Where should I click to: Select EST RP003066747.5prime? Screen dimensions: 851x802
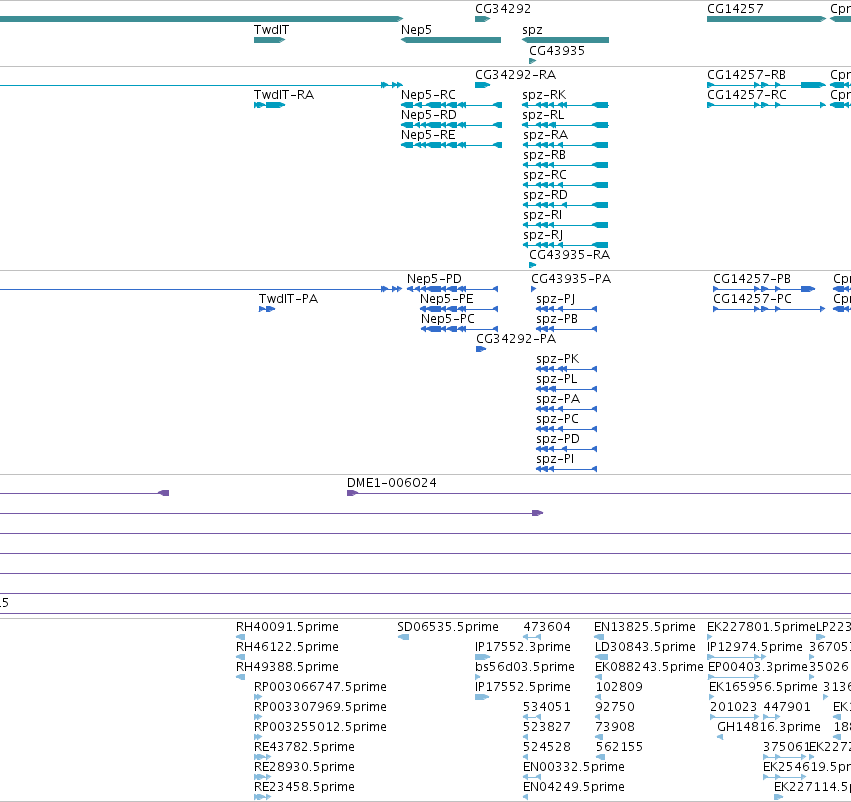pos(320,687)
